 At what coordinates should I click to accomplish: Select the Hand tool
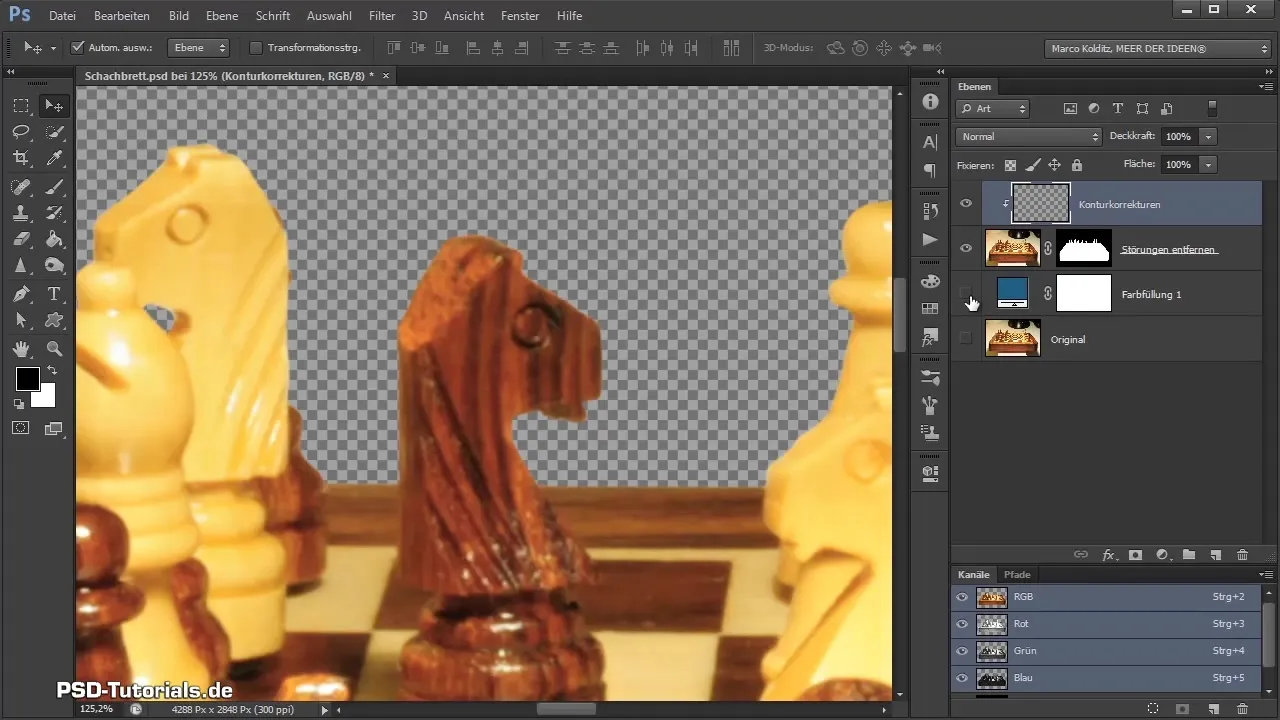click(x=21, y=348)
